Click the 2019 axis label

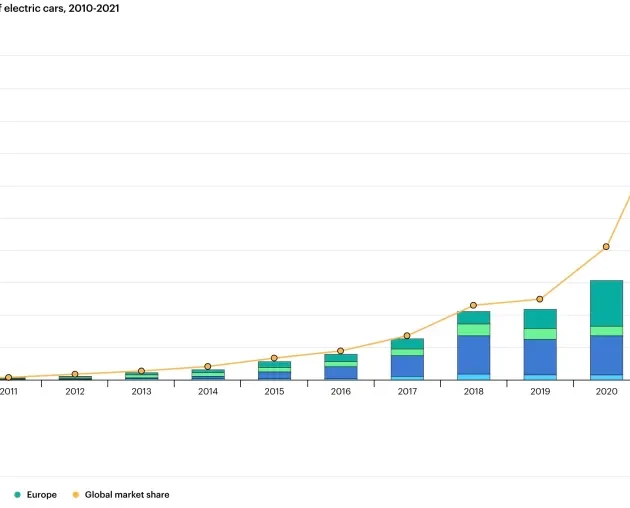[540, 391]
